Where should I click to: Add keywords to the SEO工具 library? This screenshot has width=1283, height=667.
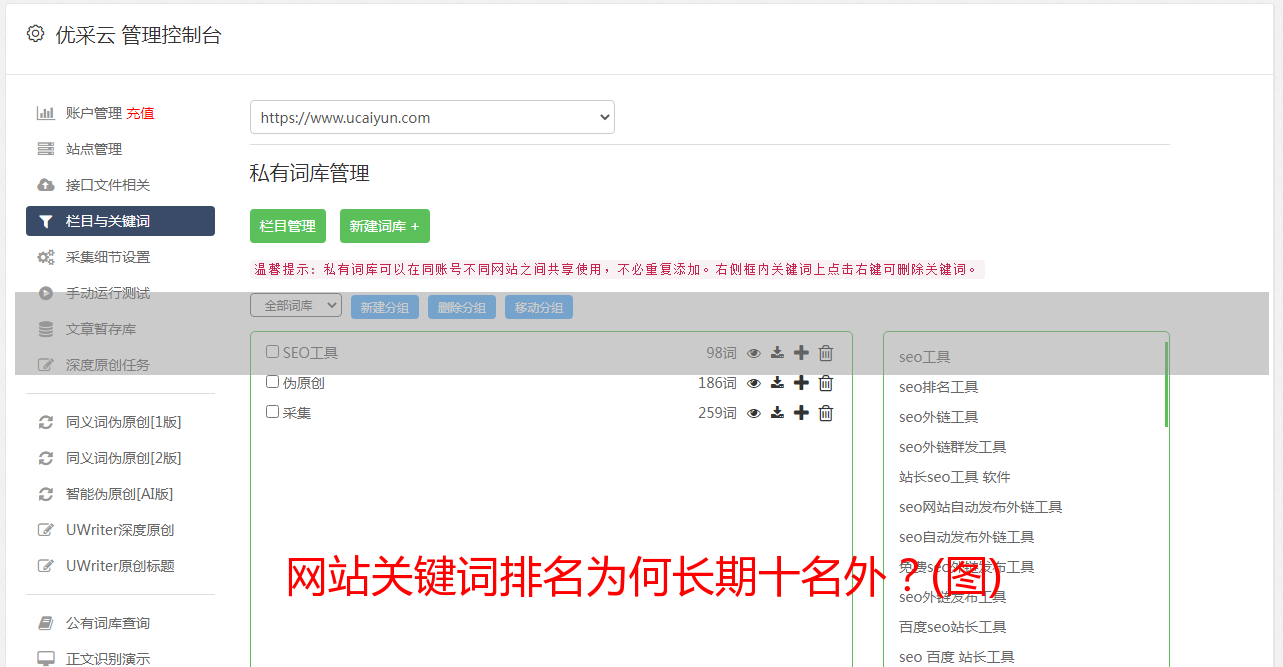[x=801, y=353]
